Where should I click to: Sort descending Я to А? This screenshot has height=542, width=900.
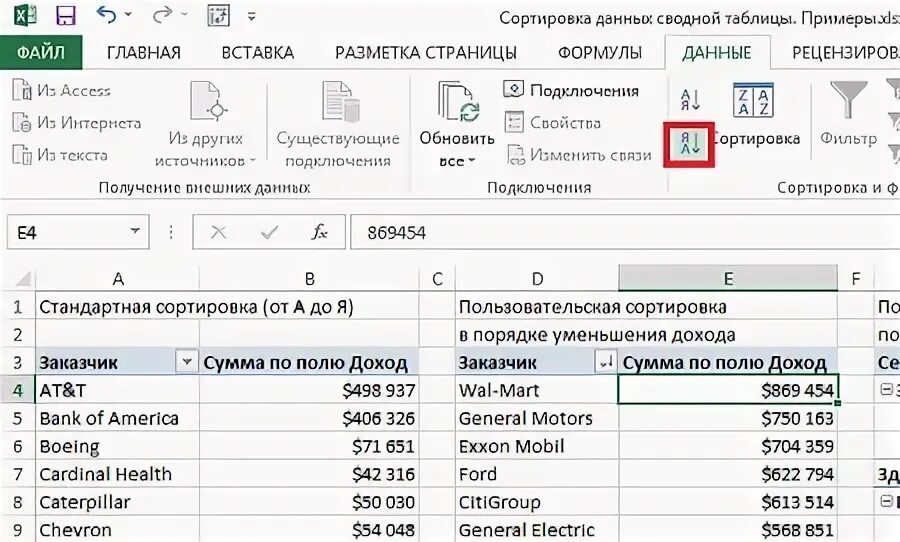tap(689, 144)
